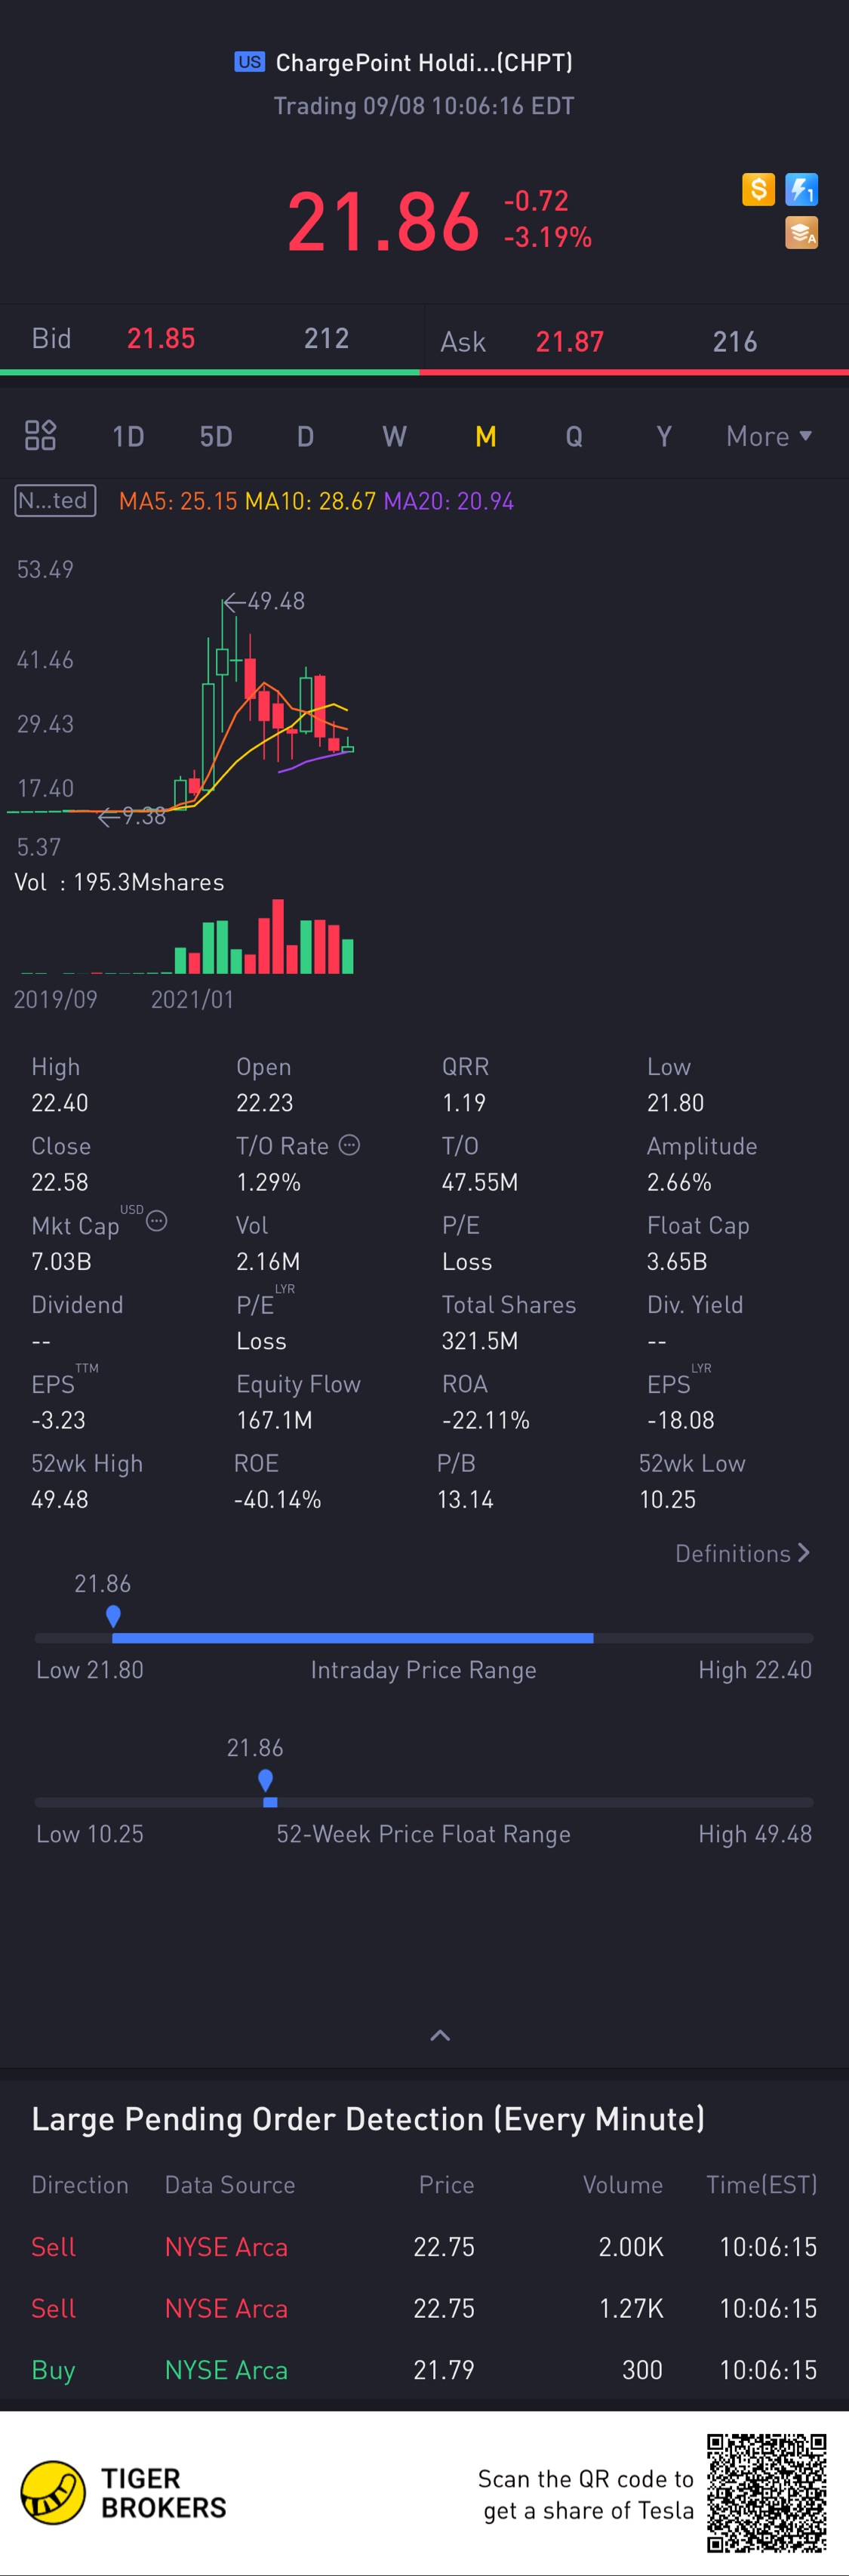The width and height of the screenshot is (849, 2576).
Task: Select the Q quarterly chart tab
Action: pos(574,436)
